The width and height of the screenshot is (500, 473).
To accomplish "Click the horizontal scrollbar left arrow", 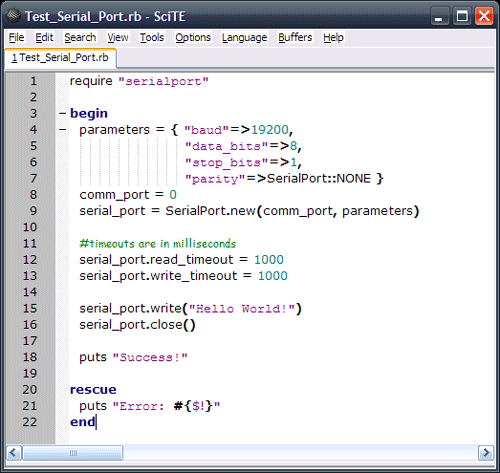I will [13, 453].
